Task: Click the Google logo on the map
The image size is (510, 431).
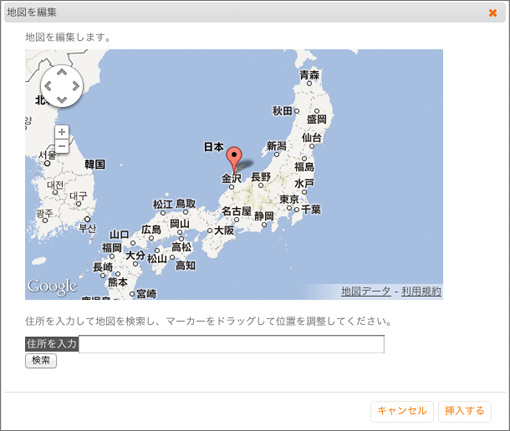Action: coord(52,287)
